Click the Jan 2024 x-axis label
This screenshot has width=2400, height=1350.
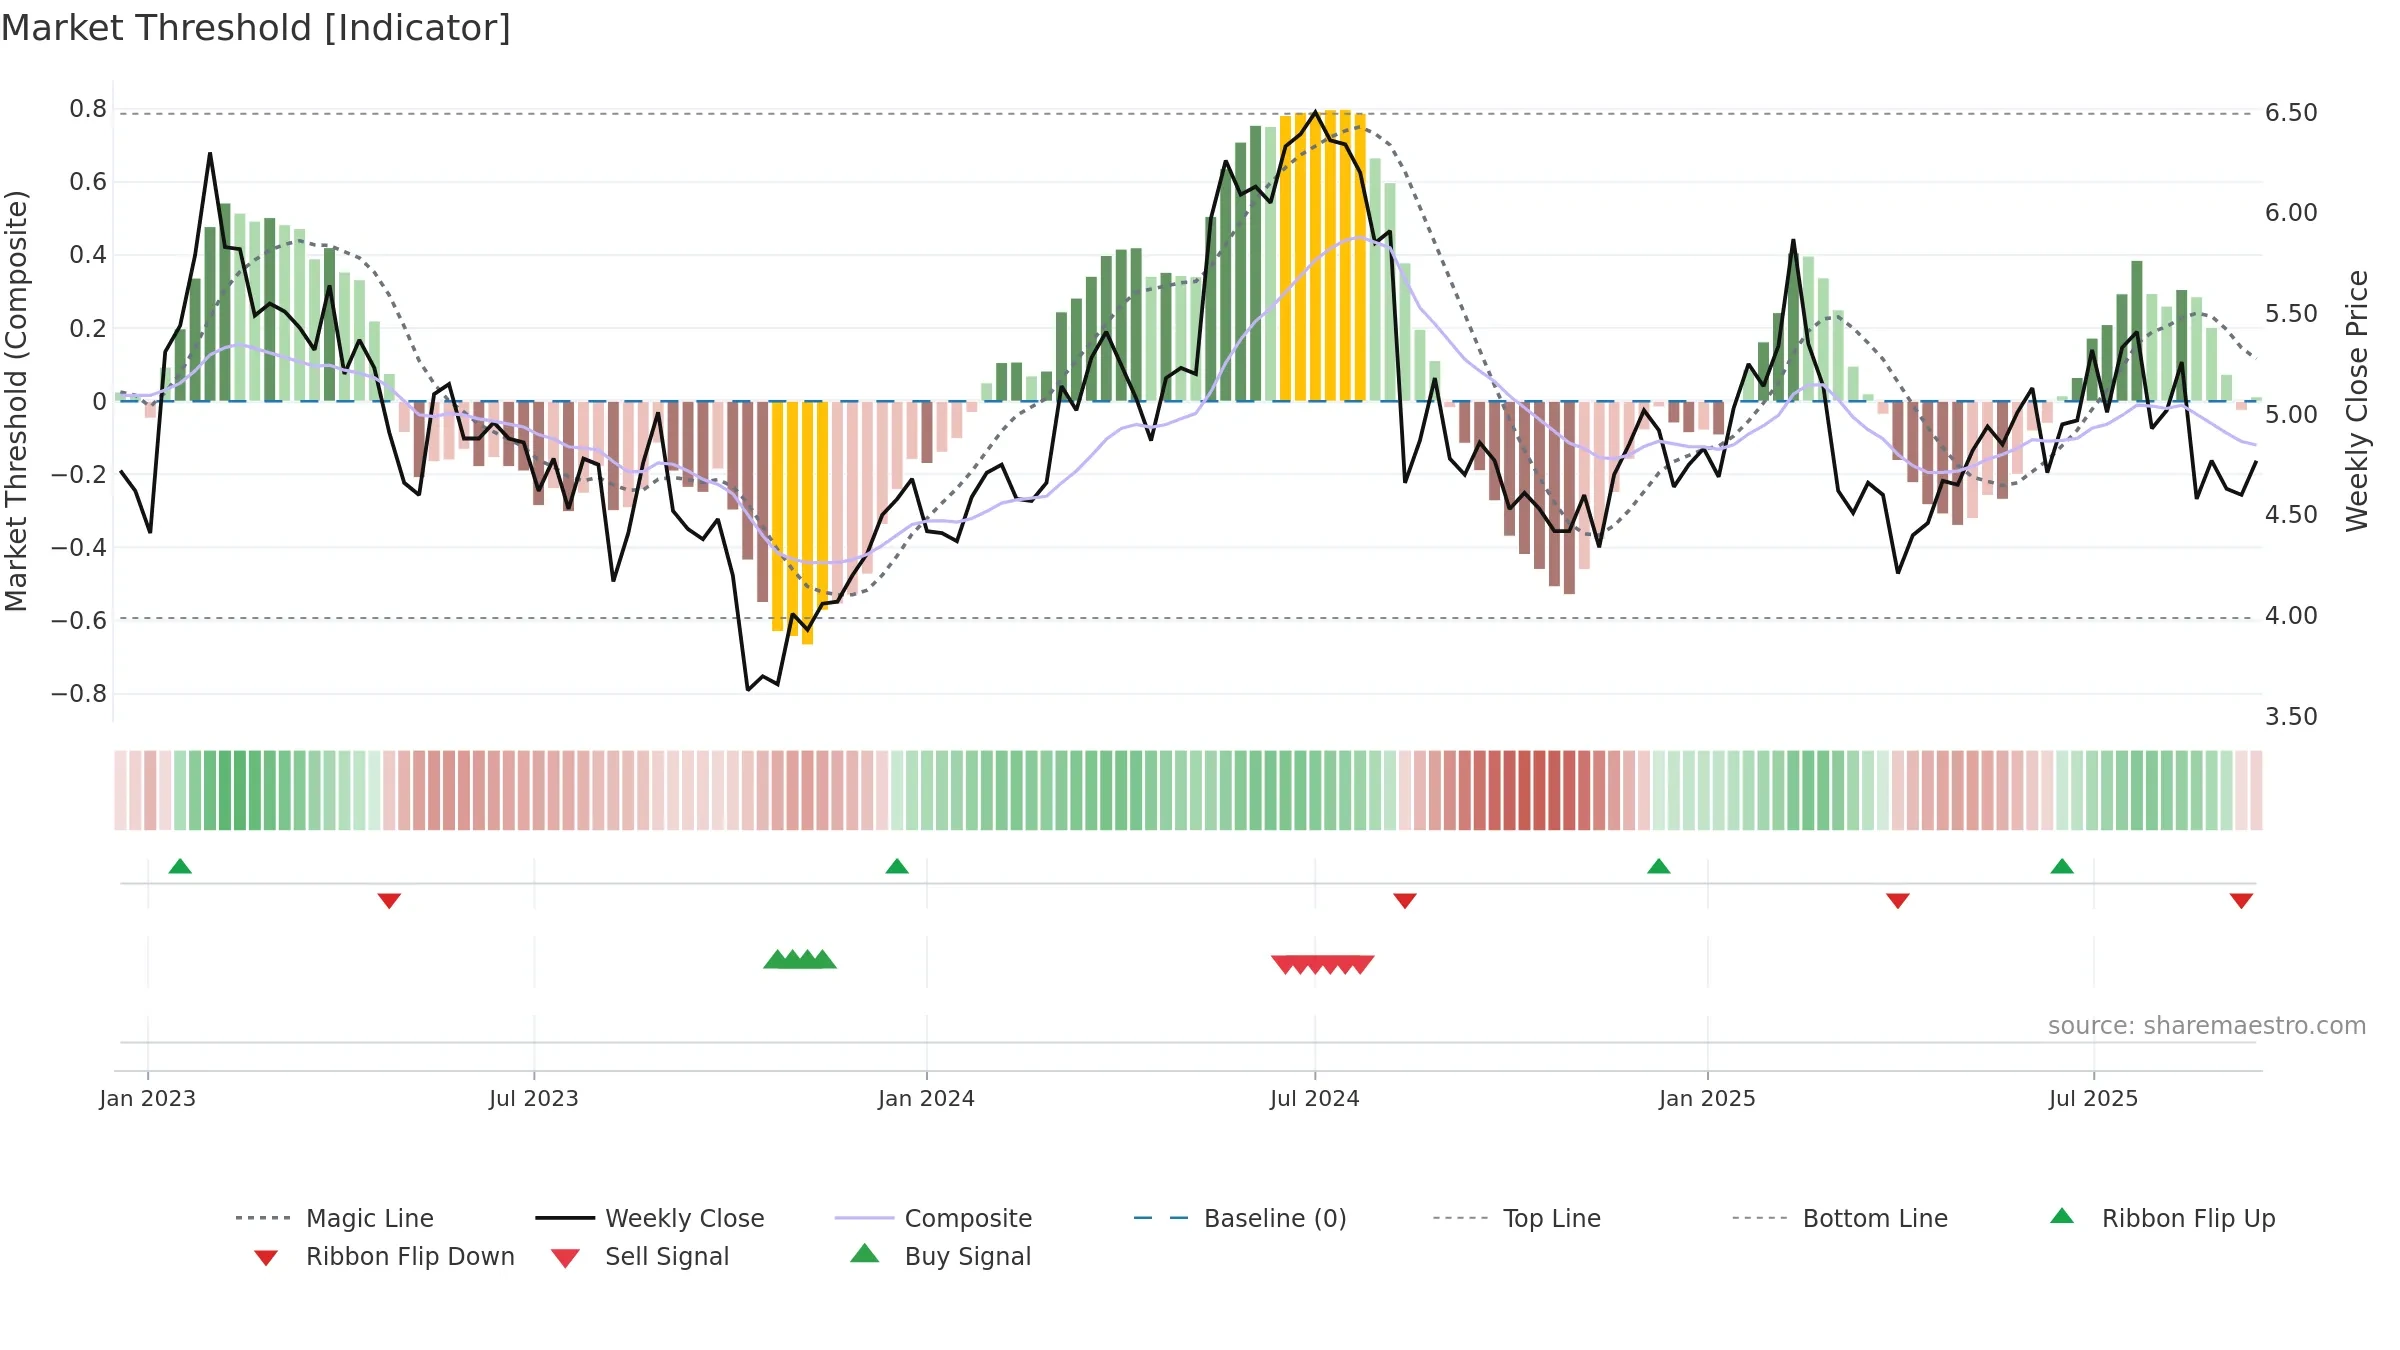927,1098
